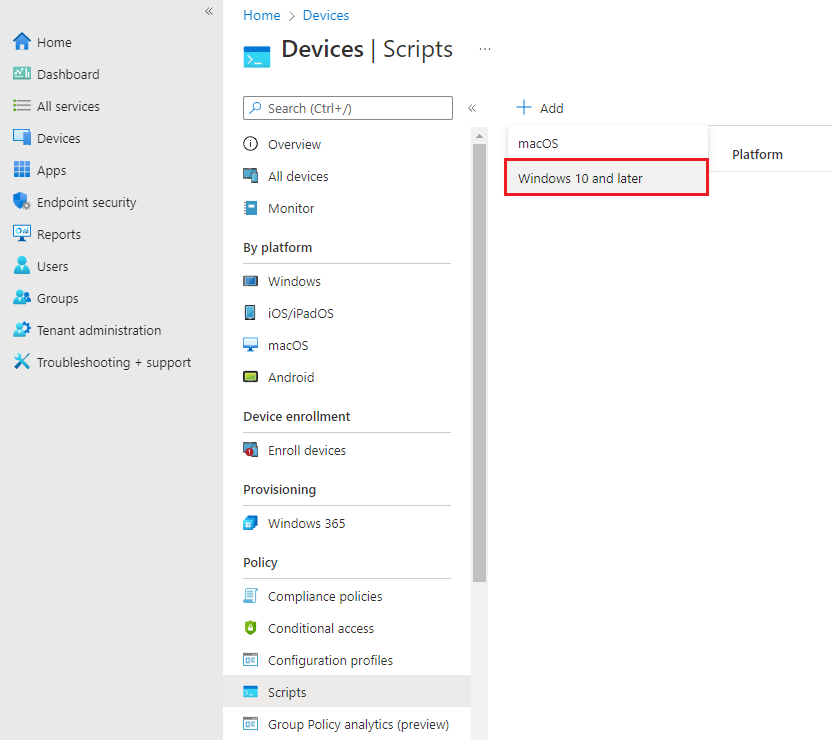The height and width of the screenshot is (740, 833).
Task: Click the Troubleshooting + support tools icon
Action: pos(22,361)
